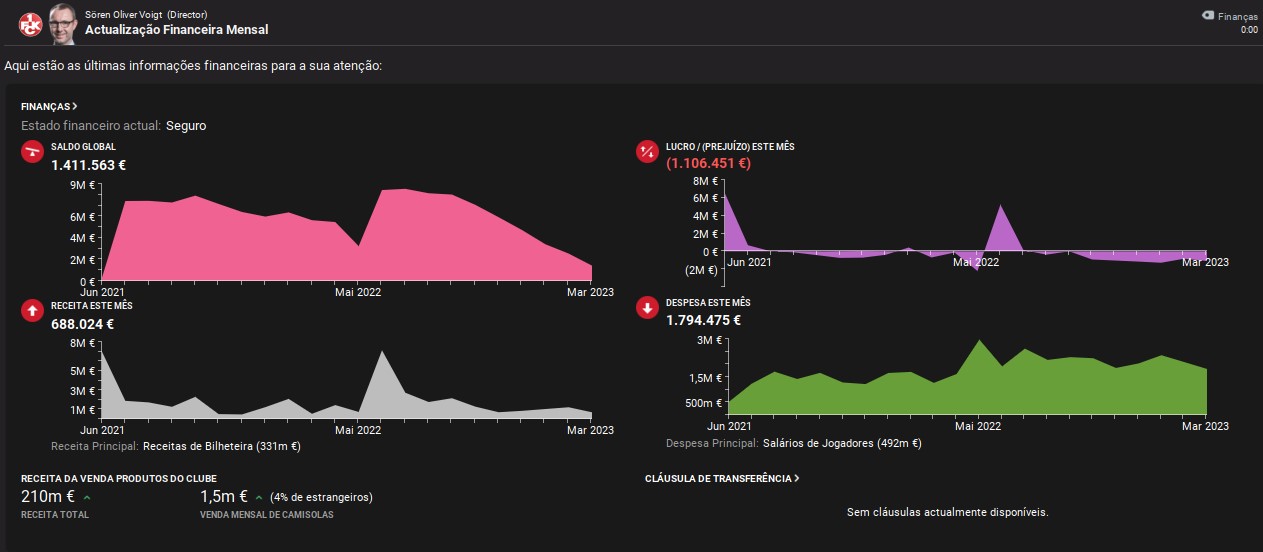Click Receitas de Bilheteira (331m €) text
The width and height of the screenshot is (1263, 552).
[x=222, y=446]
